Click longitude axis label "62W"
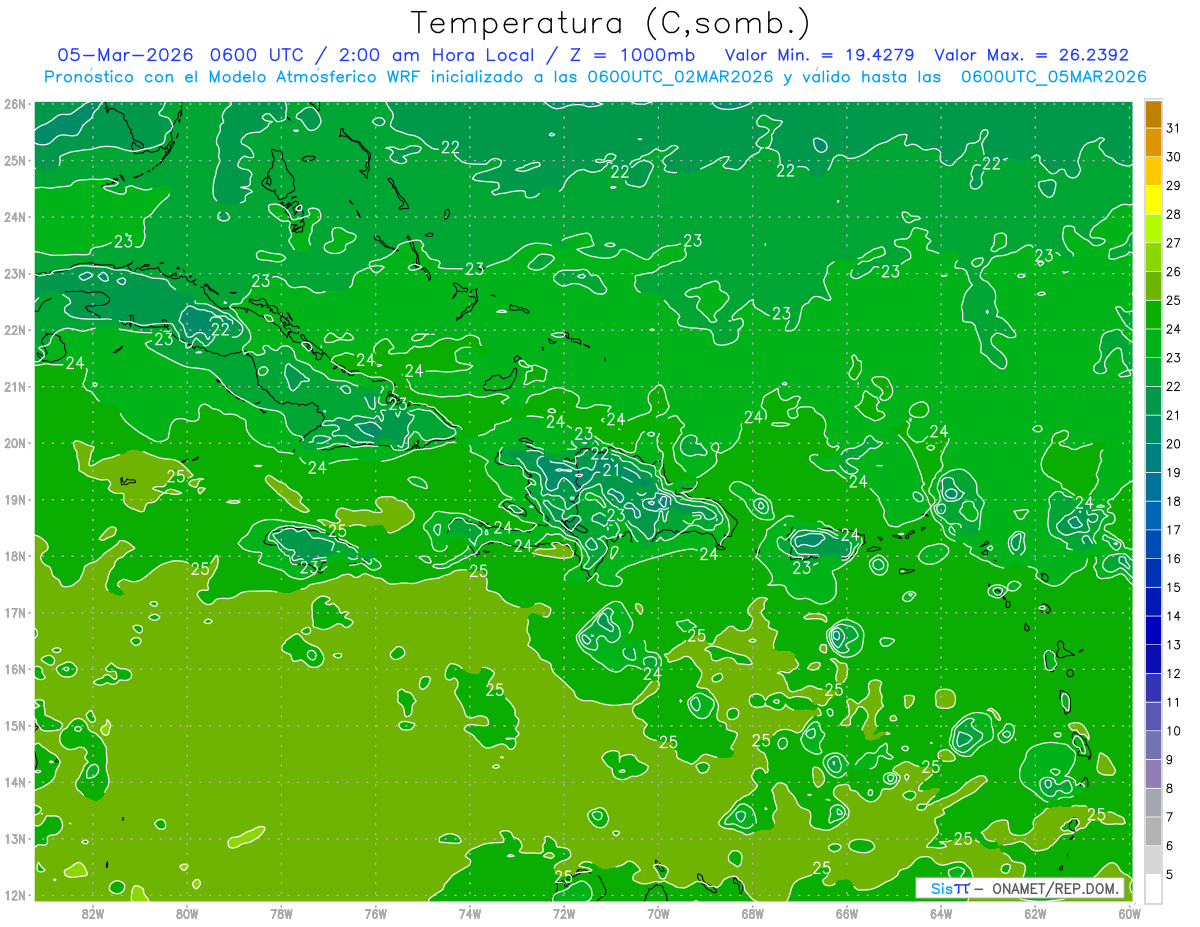Screen dimensions: 1200x927 click(x=1035, y=913)
